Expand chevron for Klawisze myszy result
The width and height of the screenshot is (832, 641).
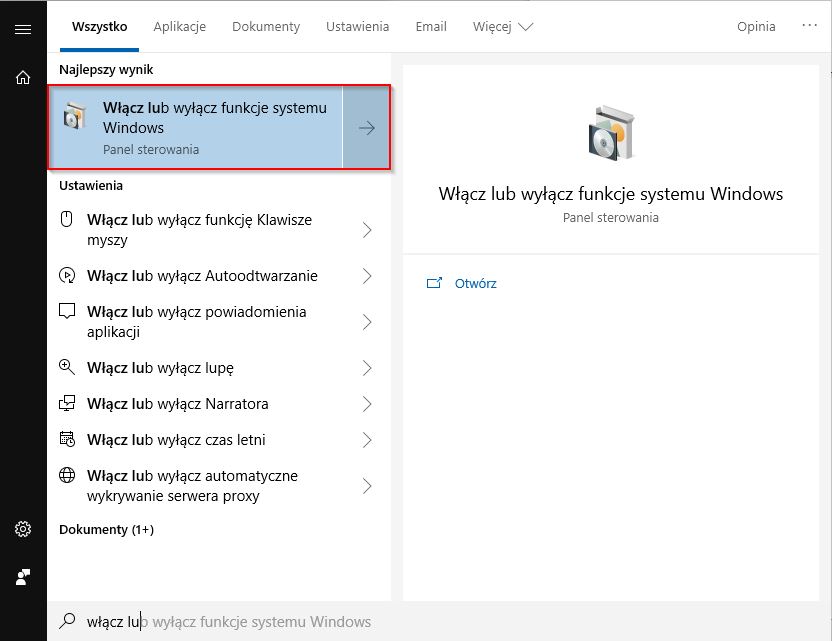click(x=367, y=230)
